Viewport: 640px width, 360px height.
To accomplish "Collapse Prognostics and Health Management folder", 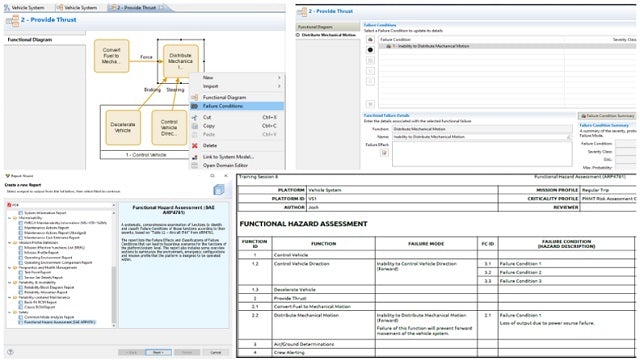I will 10,267.
